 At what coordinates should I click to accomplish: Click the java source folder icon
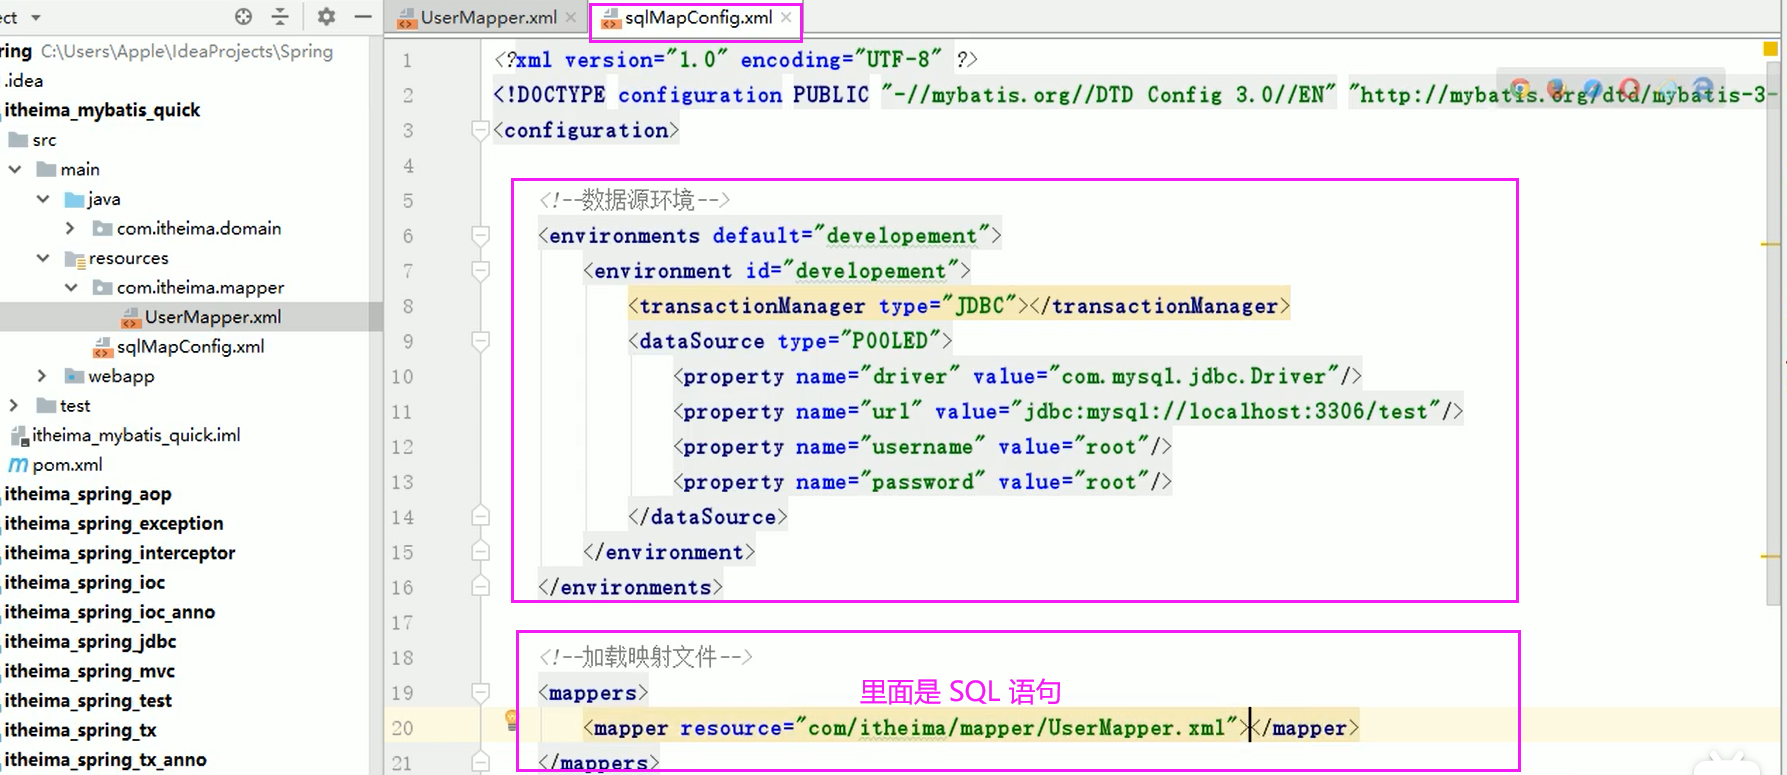(x=74, y=199)
